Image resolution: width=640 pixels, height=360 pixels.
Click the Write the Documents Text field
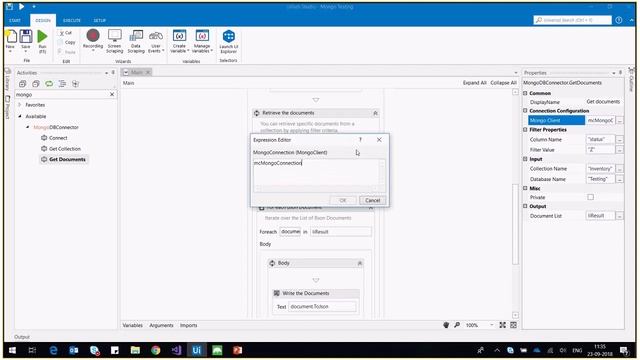322,307
